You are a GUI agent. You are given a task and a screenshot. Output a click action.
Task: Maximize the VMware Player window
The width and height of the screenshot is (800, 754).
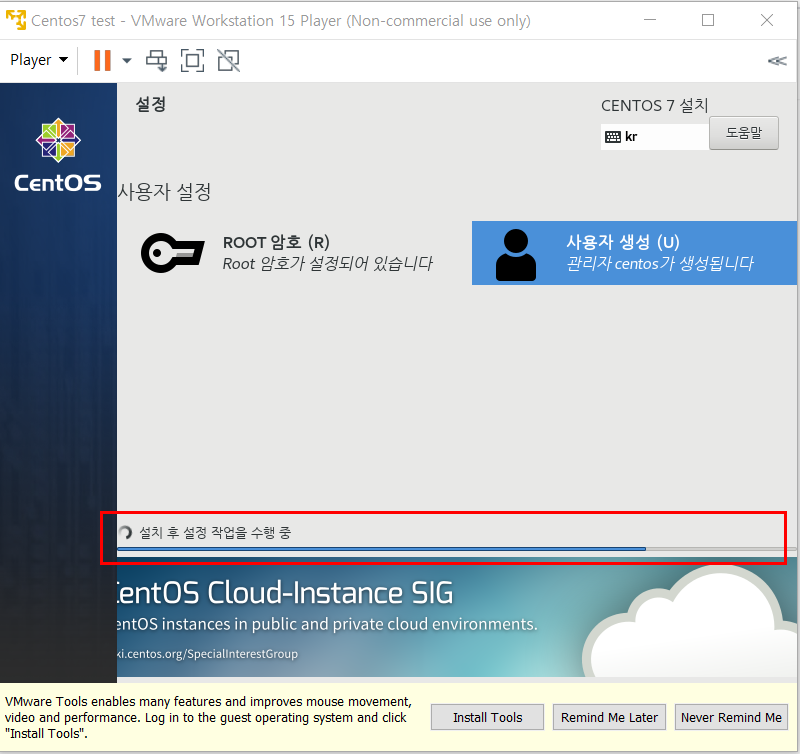click(708, 20)
